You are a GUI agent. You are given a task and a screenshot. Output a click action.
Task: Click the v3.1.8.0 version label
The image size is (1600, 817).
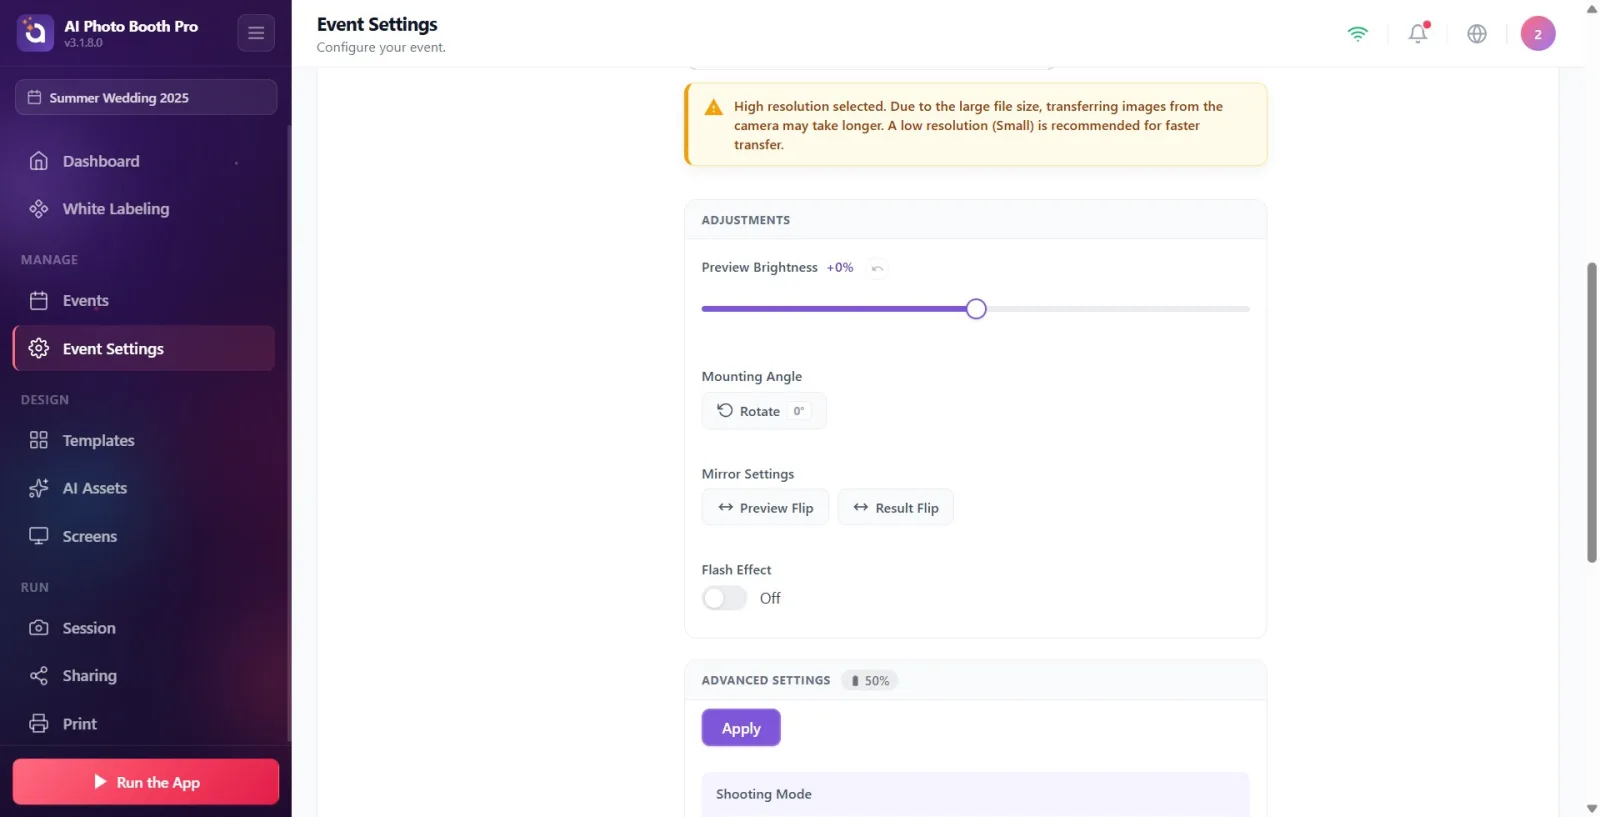point(84,43)
